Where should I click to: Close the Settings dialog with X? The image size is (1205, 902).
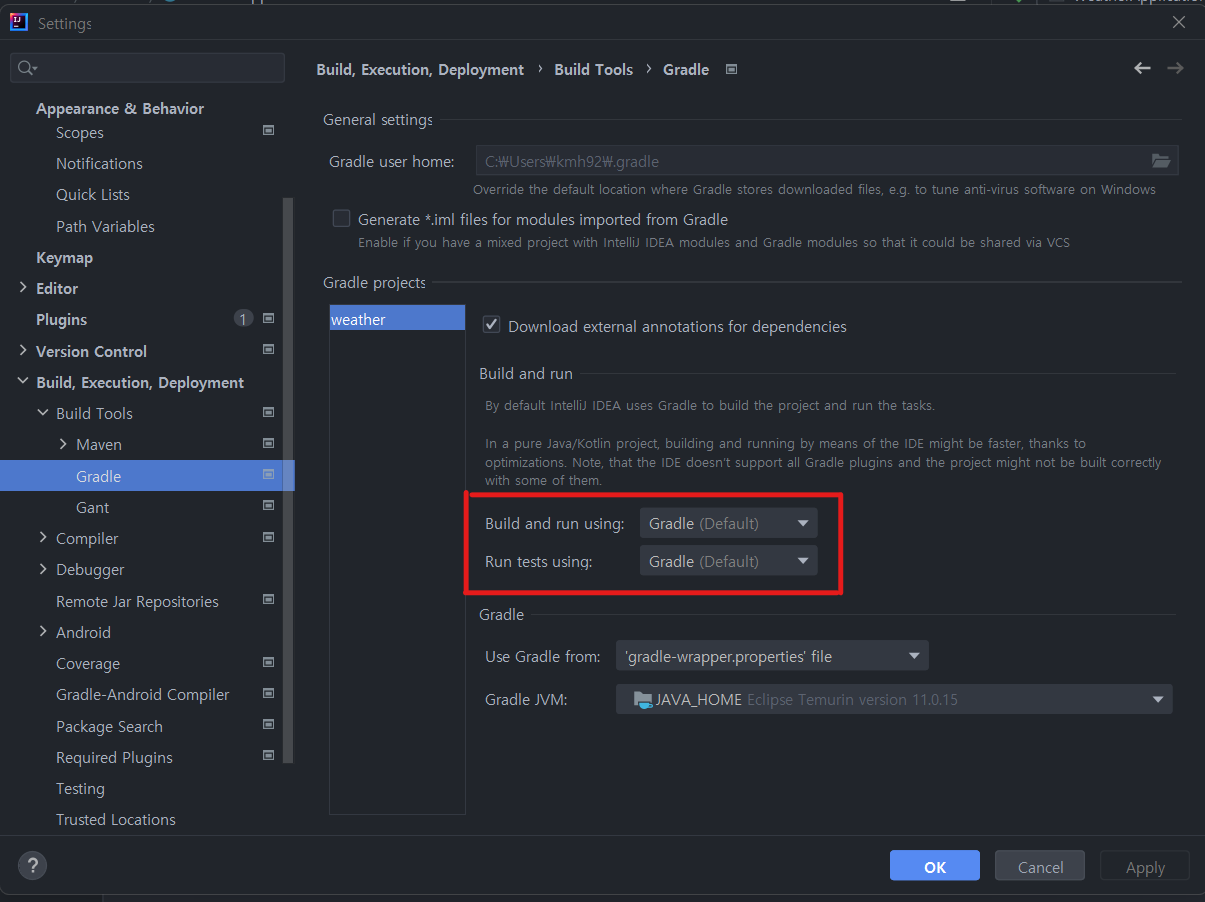[1179, 22]
